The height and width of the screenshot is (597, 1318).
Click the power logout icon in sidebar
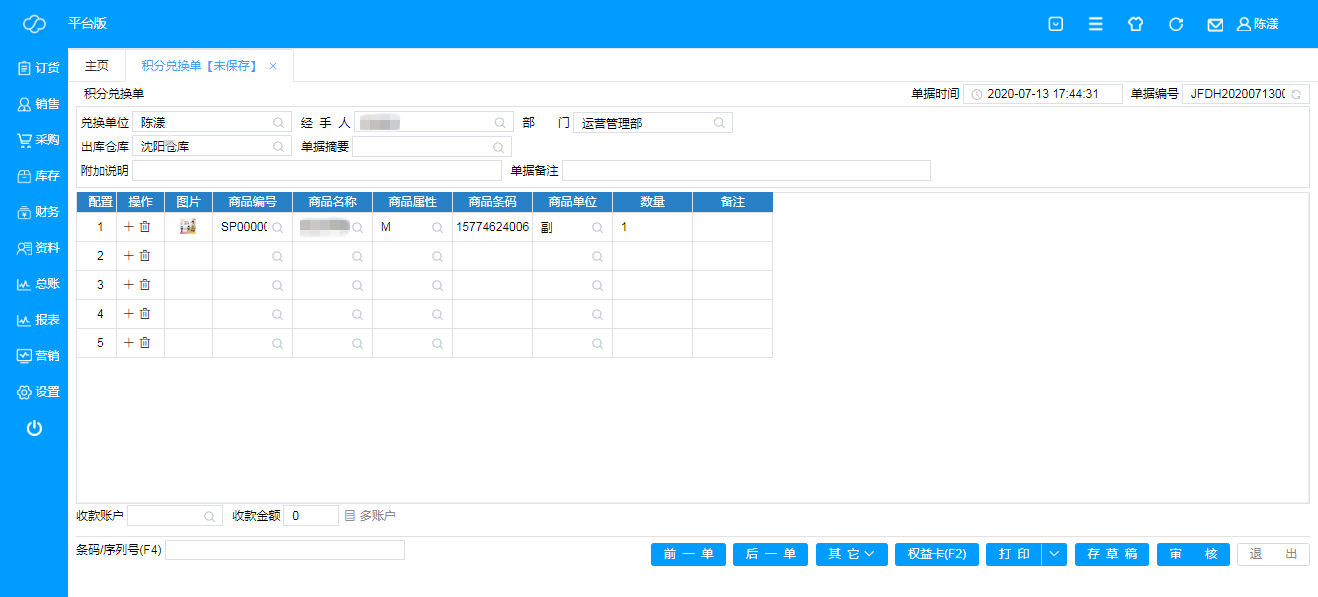pyautogui.click(x=34, y=428)
